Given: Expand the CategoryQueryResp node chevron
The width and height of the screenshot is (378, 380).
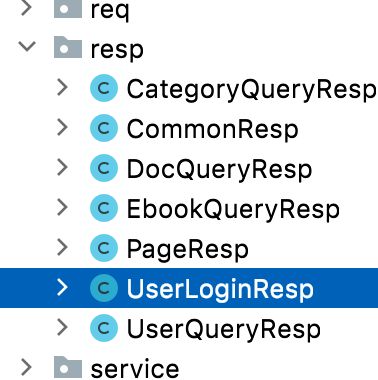Looking at the screenshot, I should point(62,88).
